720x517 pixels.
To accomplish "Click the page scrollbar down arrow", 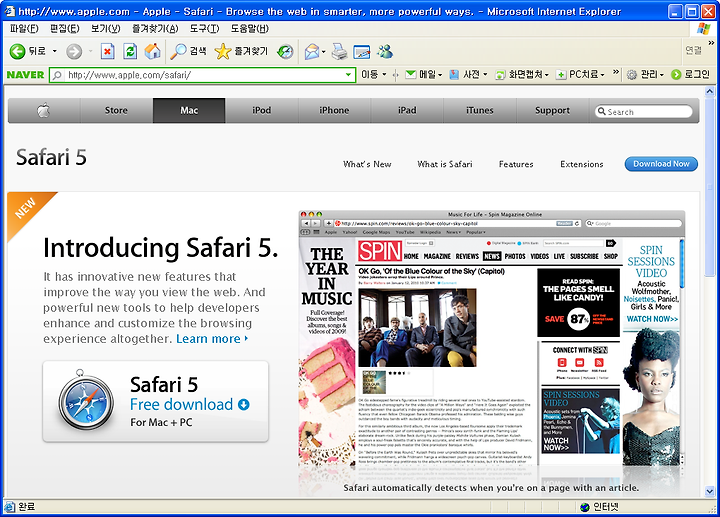I will (710, 492).
